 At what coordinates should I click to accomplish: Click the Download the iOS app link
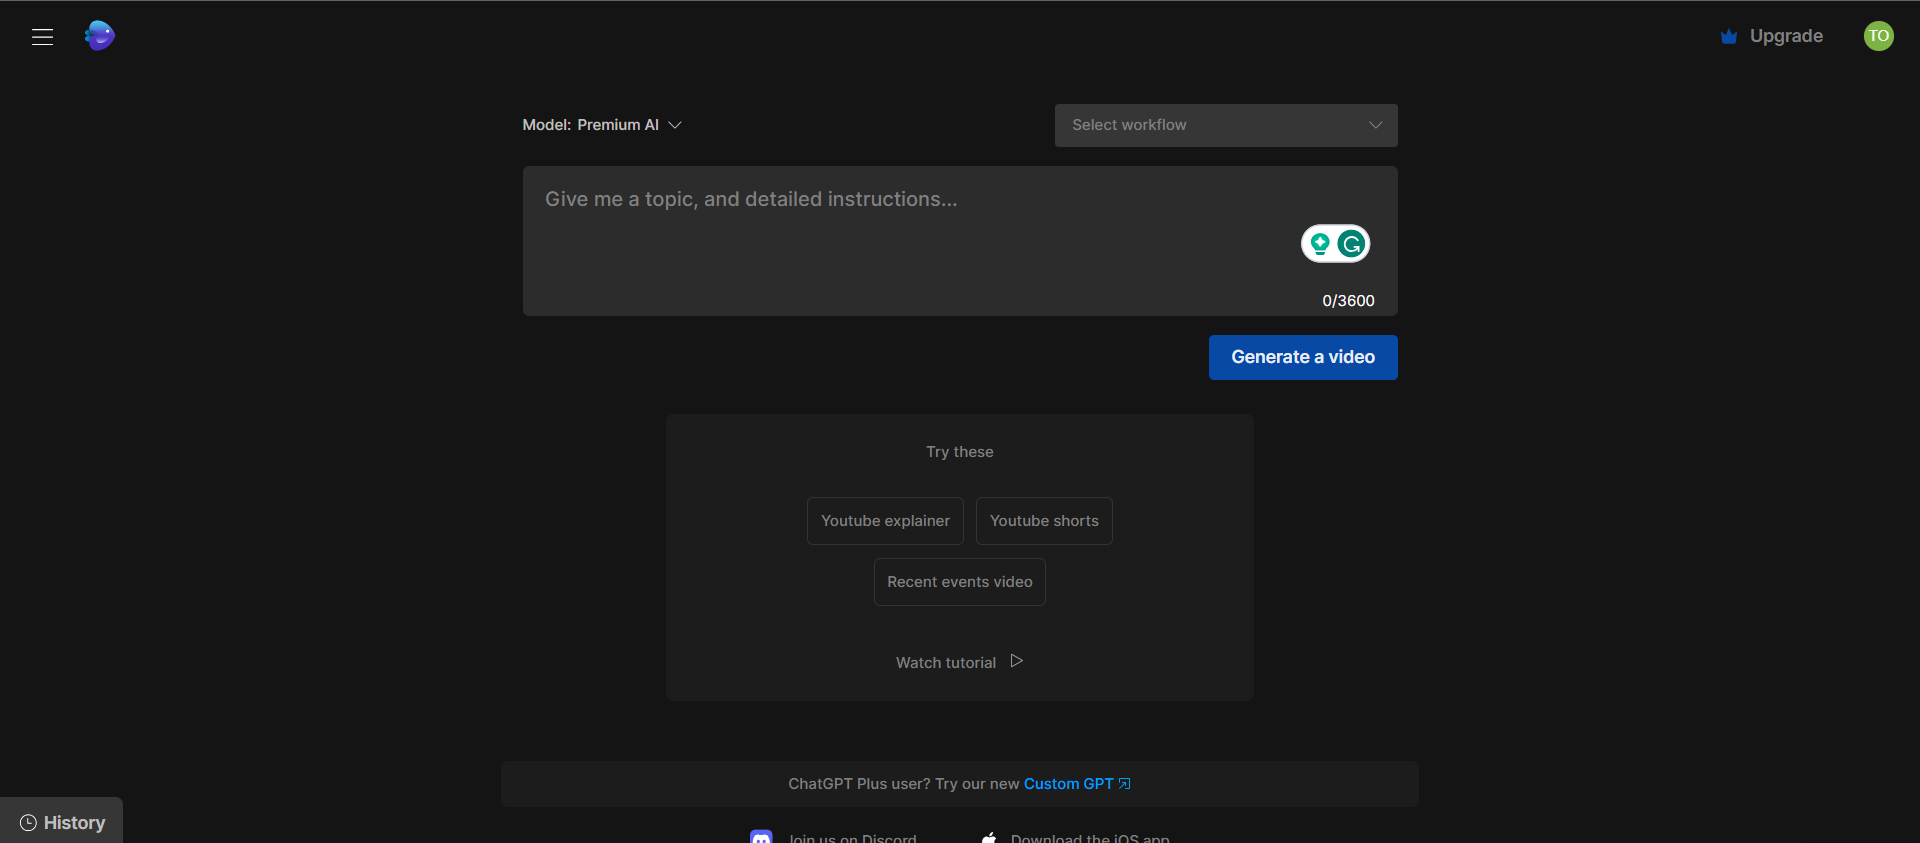point(1090,838)
